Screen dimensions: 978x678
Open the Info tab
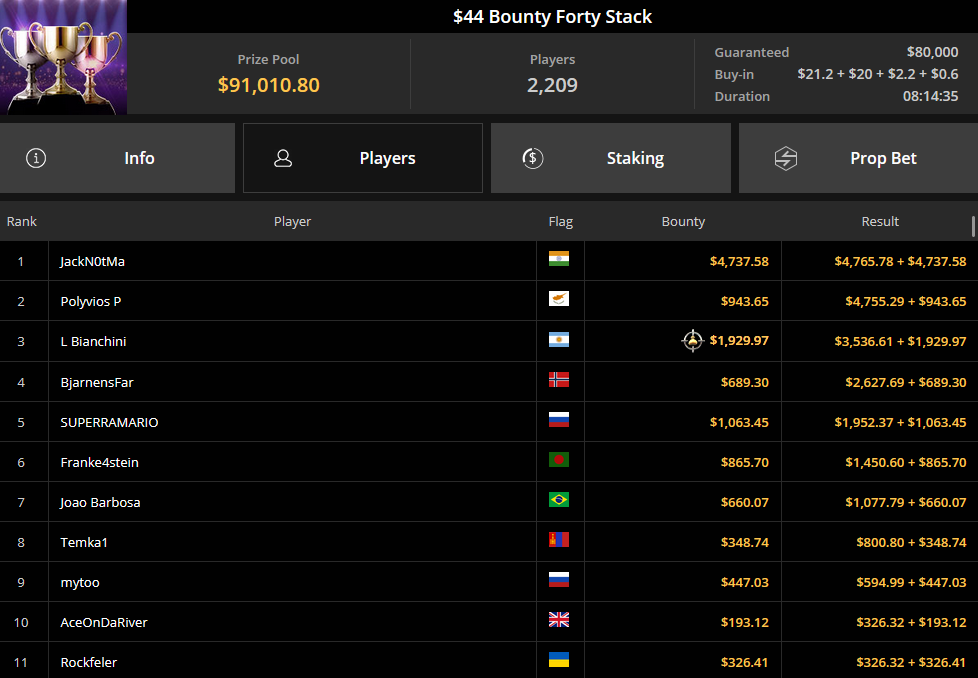tap(117, 158)
